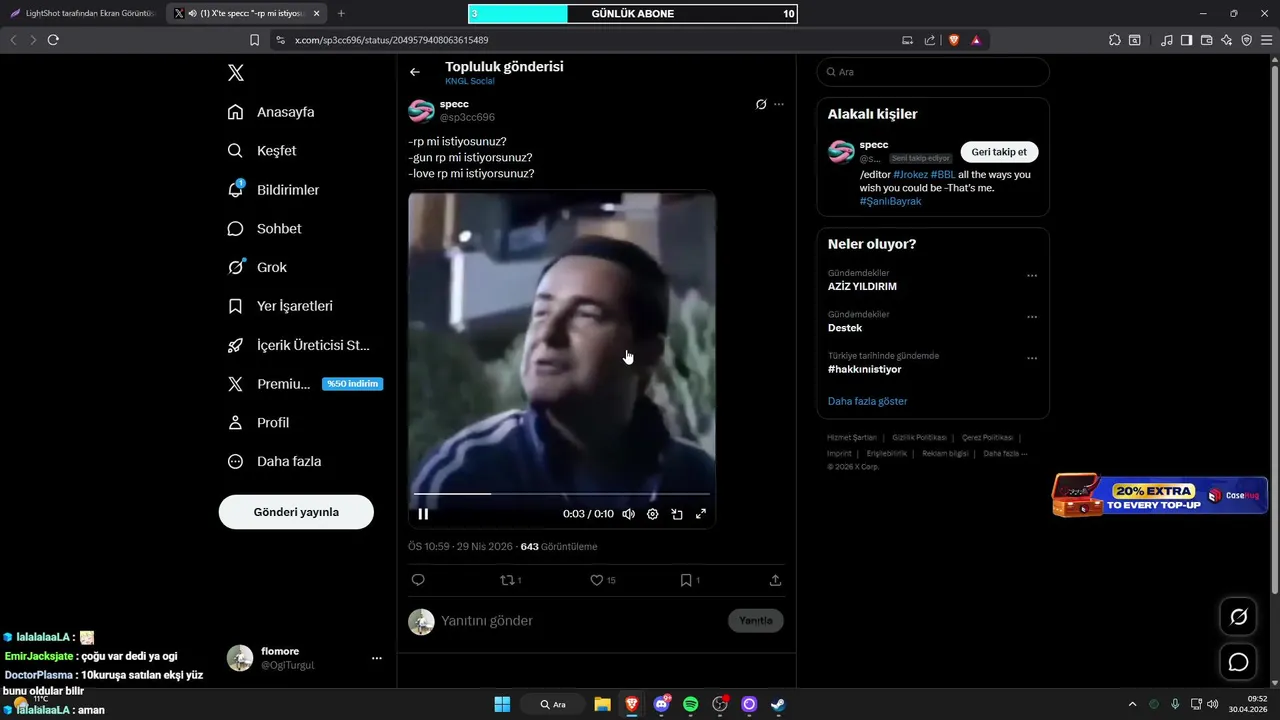Open more options for AZİZ YILDIRIM trend
Screen dimensions: 1280x720
[x=1032, y=276]
